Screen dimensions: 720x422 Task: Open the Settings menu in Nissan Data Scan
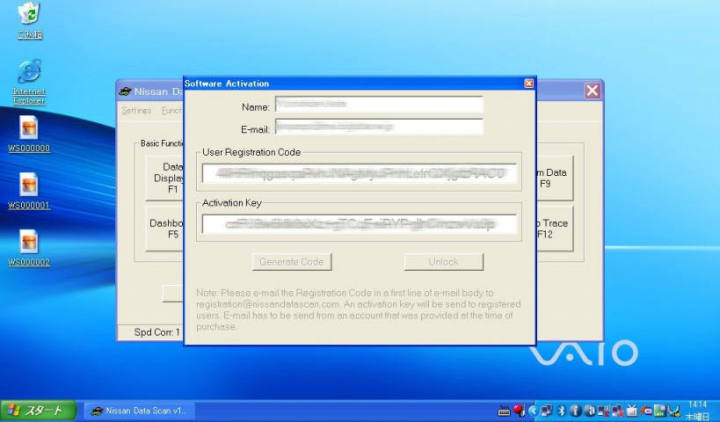[x=136, y=111]
